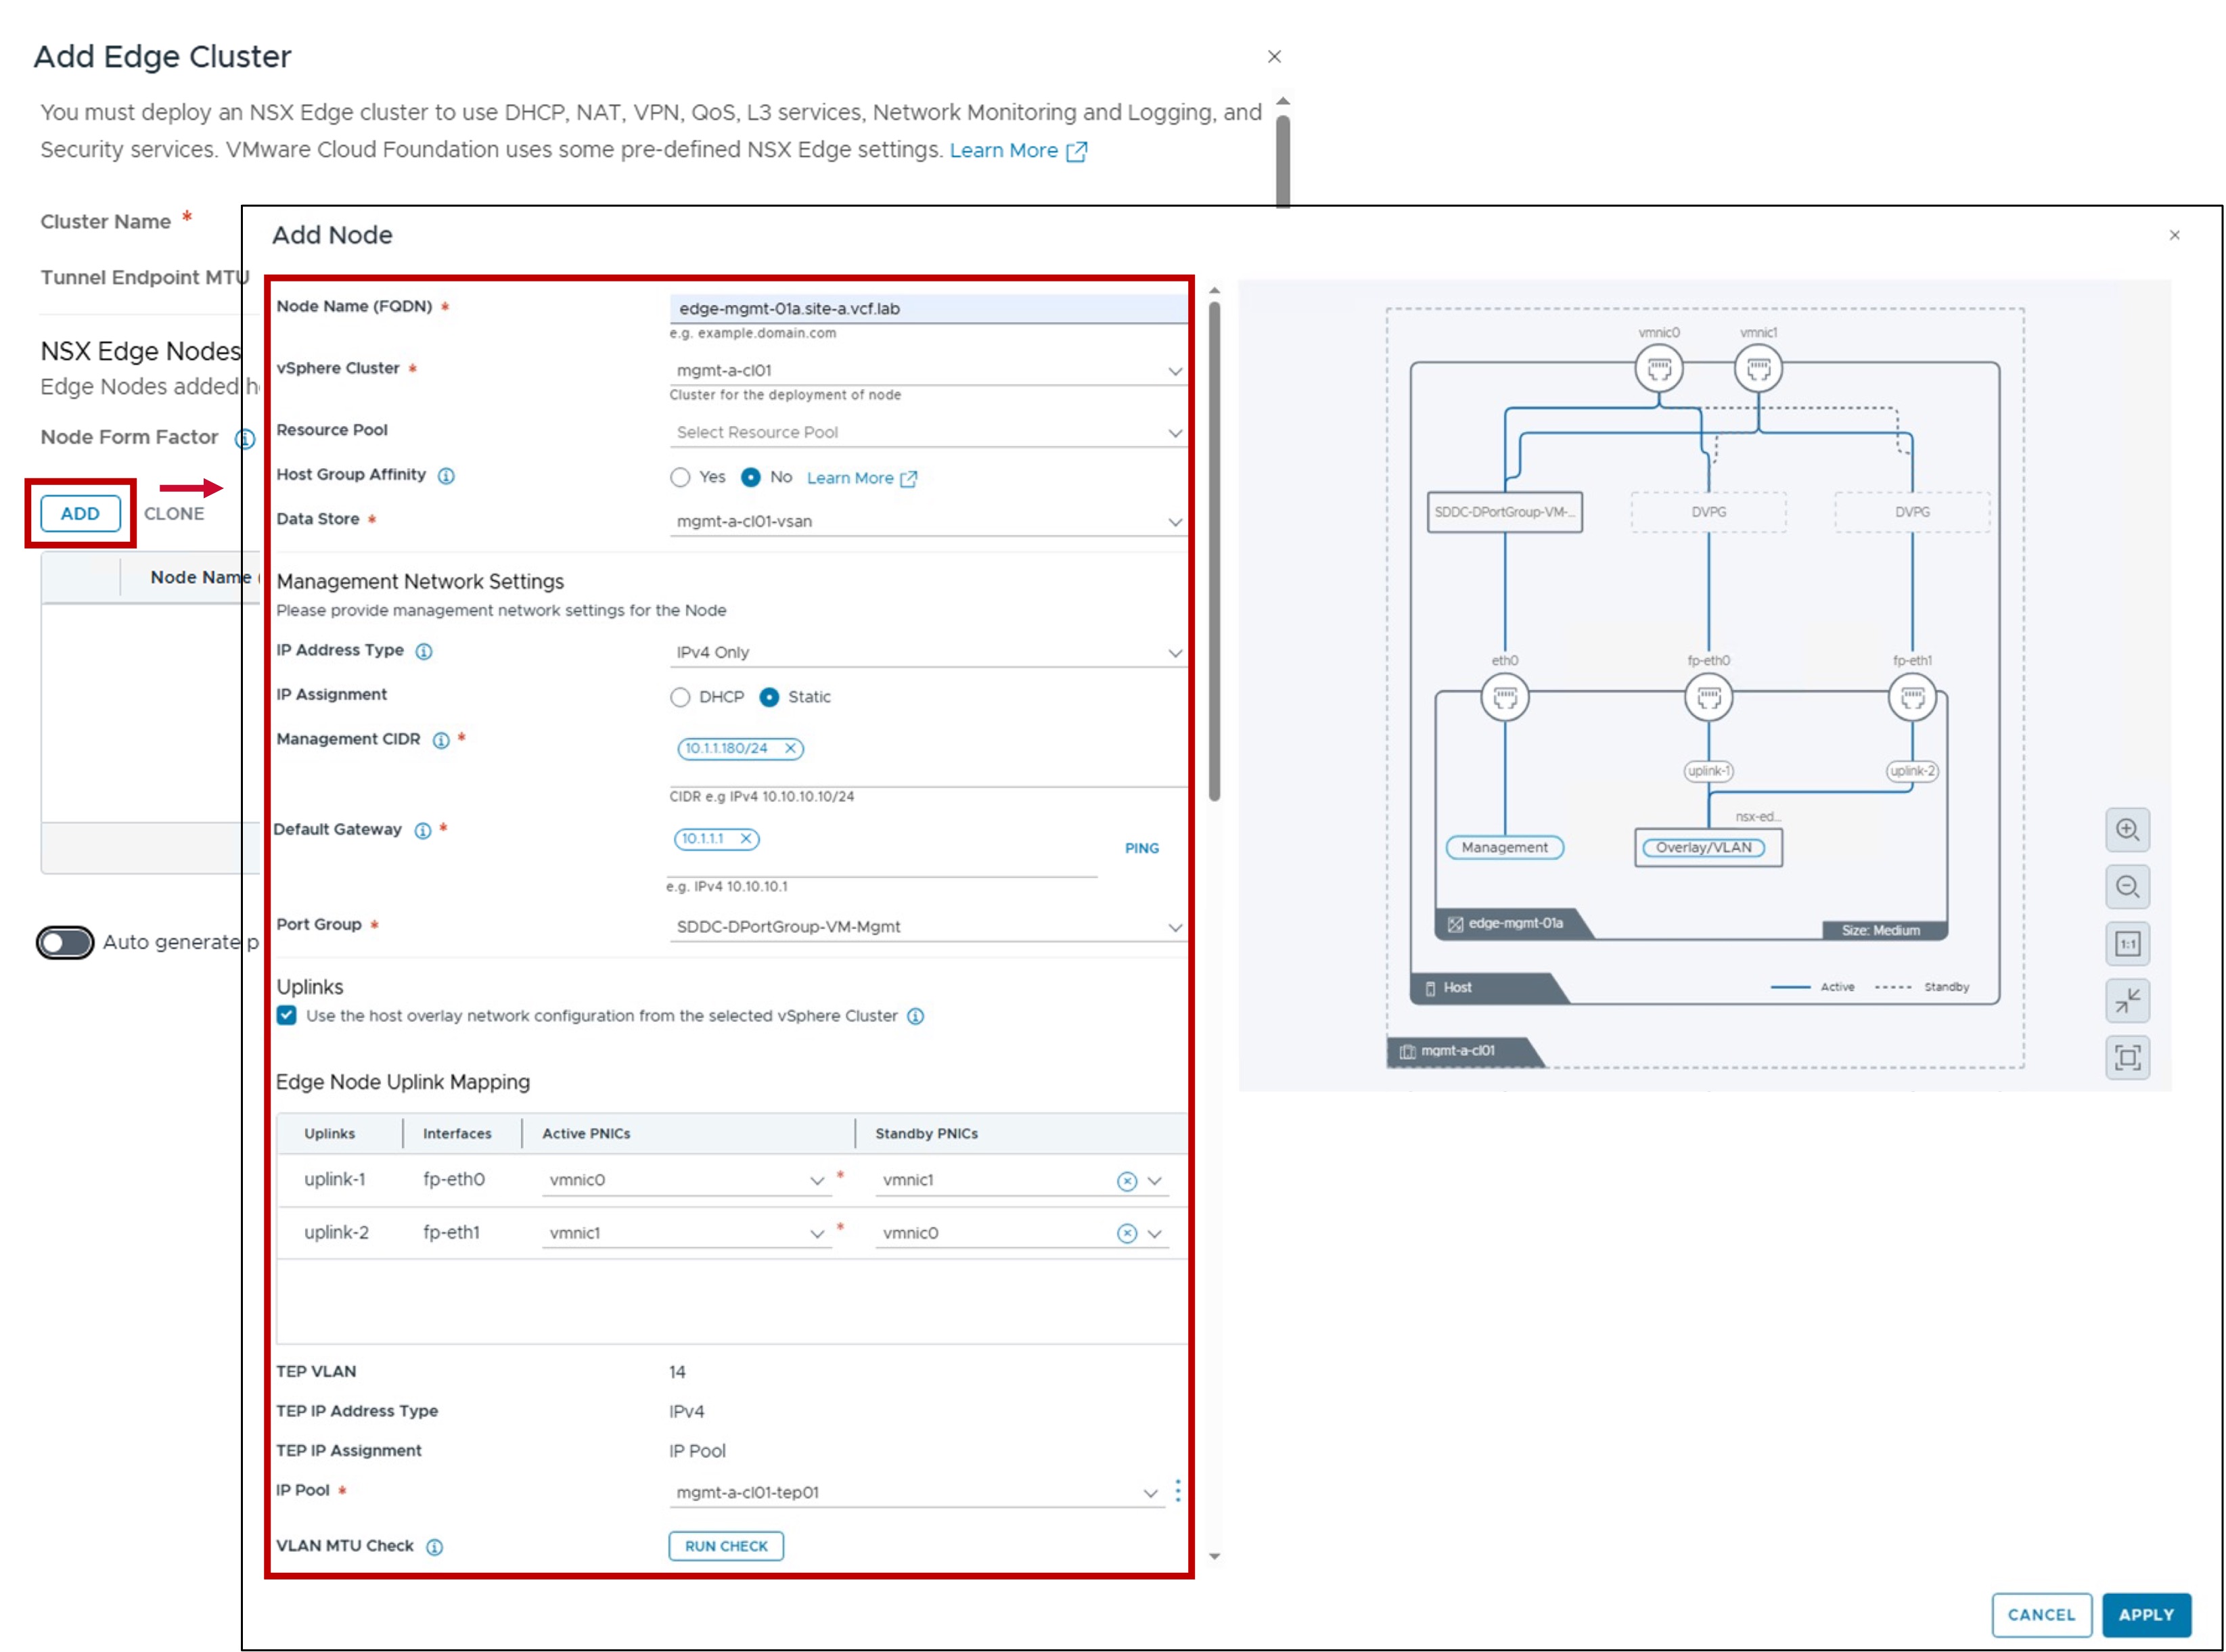Open IP Address Type info icon
This screenshot has height=1652, width=2226.
coord(424,652)
